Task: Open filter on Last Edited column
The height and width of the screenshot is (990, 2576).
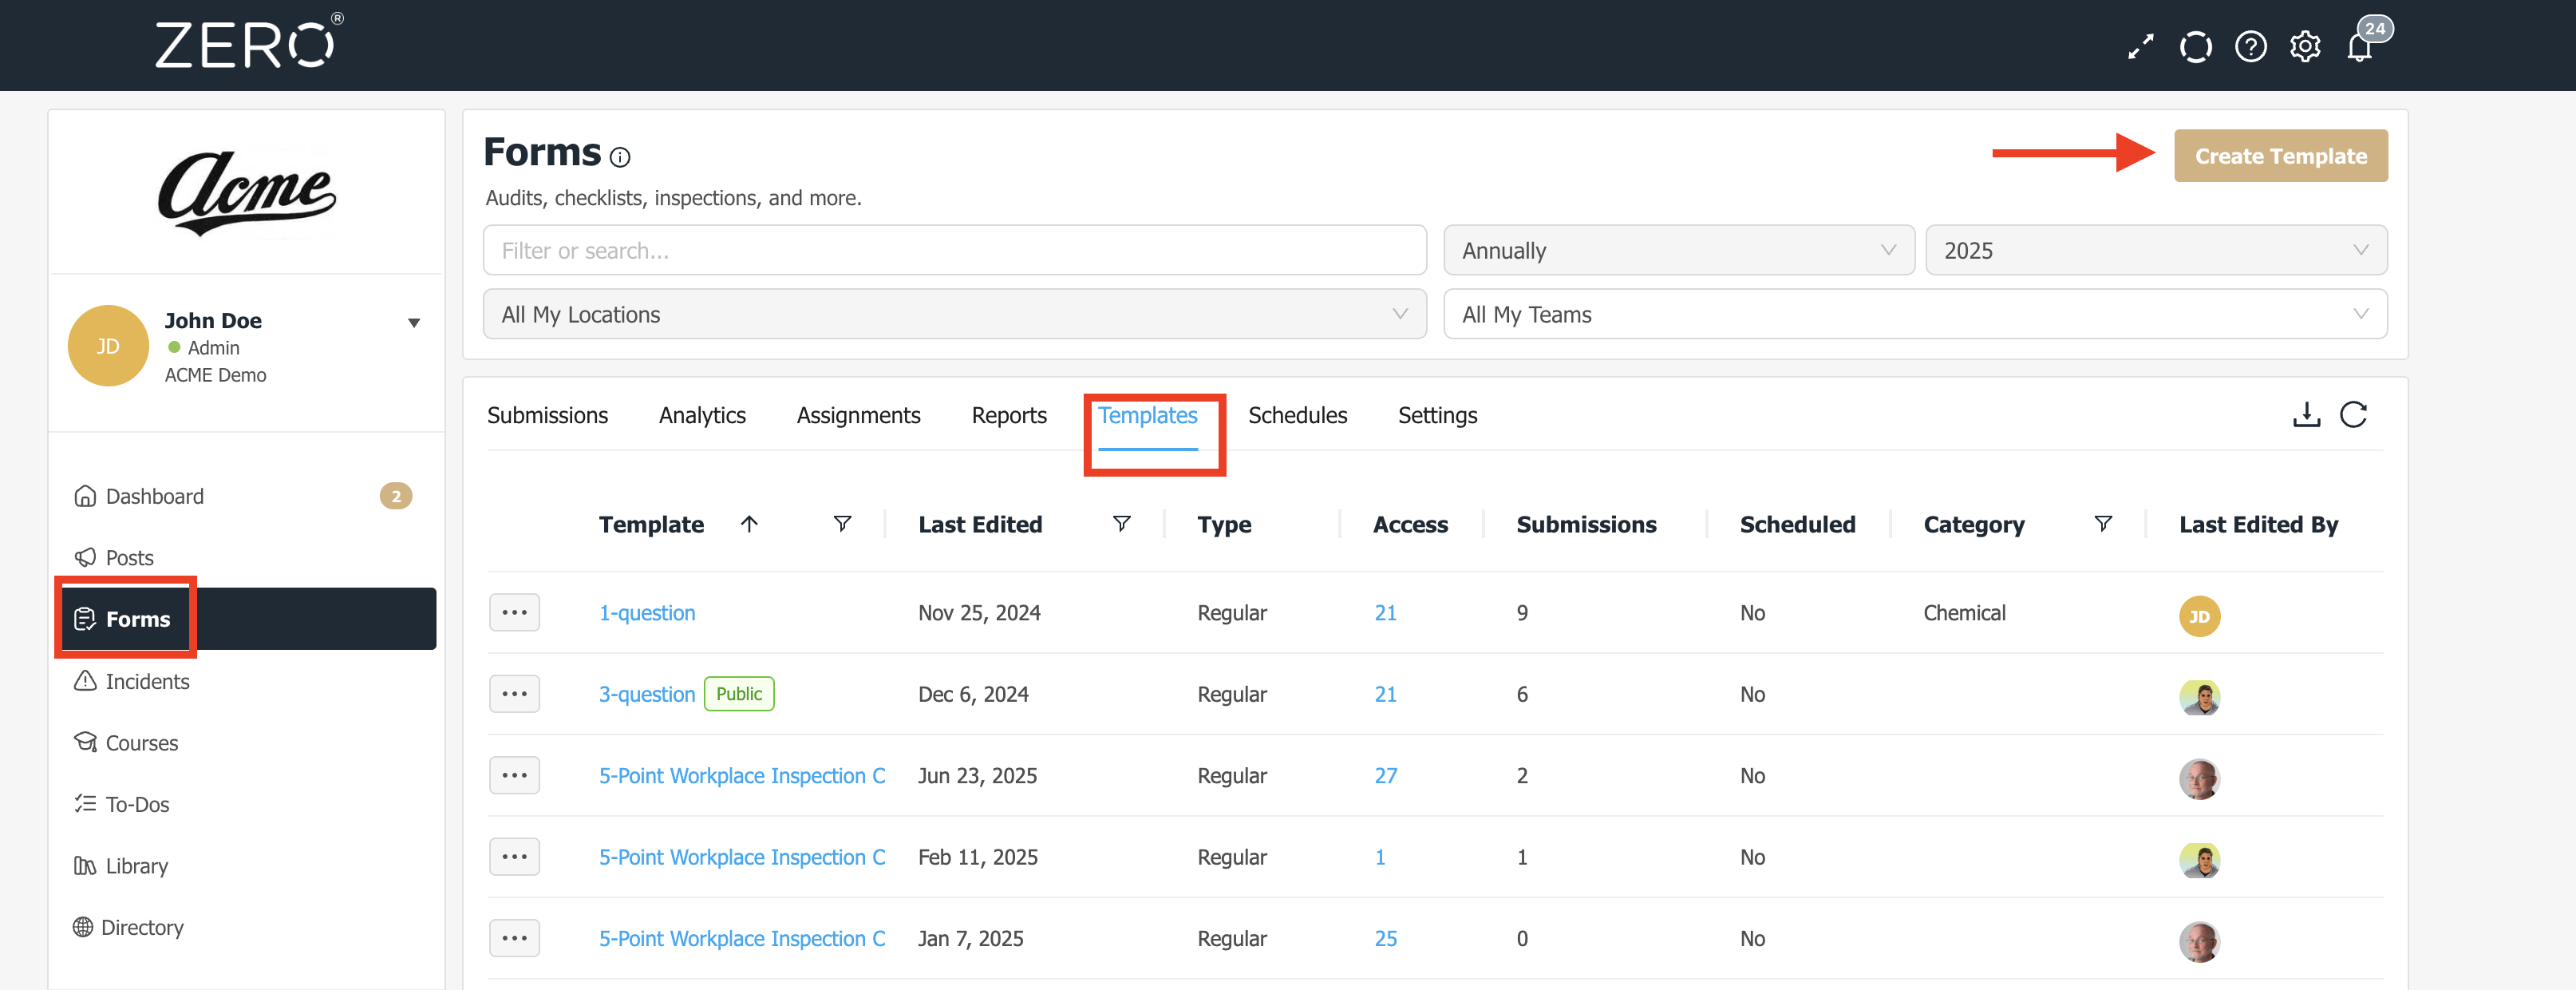Action: (x=1121, y=524)
